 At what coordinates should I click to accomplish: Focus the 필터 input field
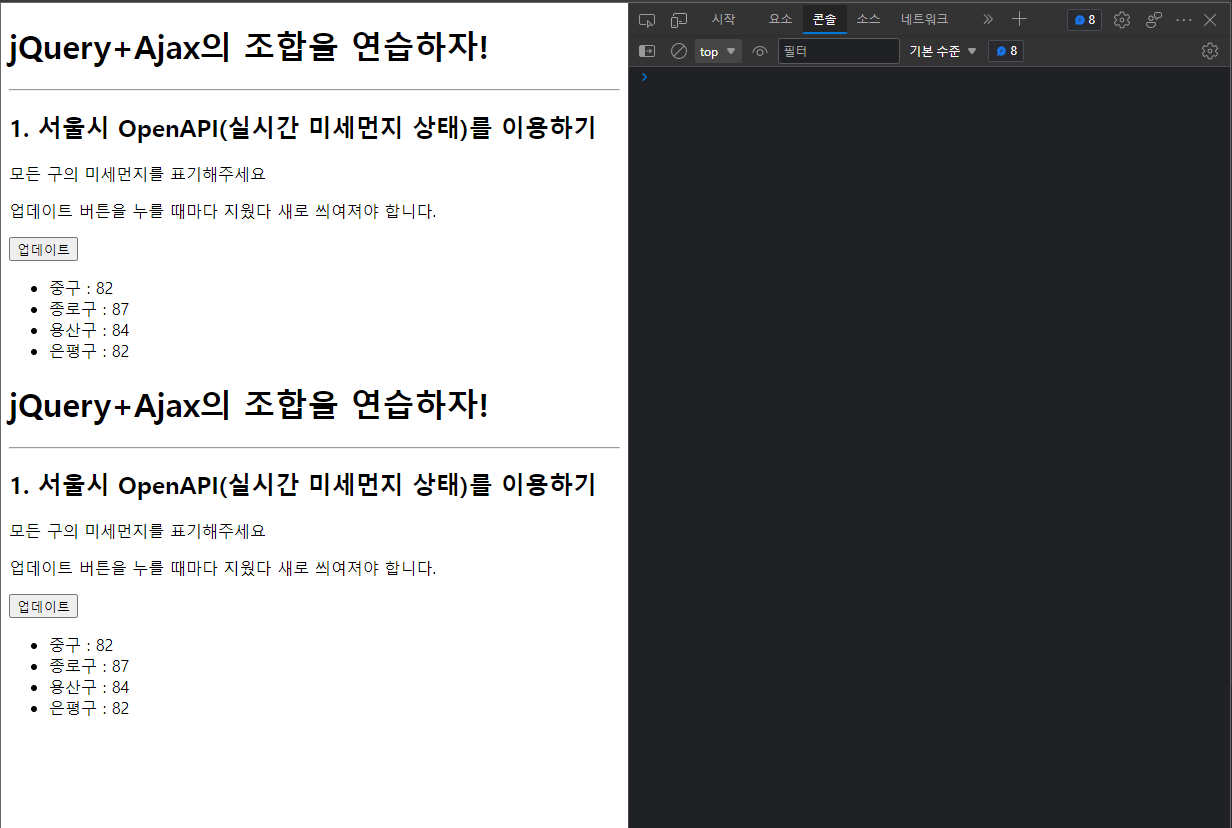pos(839,51)
